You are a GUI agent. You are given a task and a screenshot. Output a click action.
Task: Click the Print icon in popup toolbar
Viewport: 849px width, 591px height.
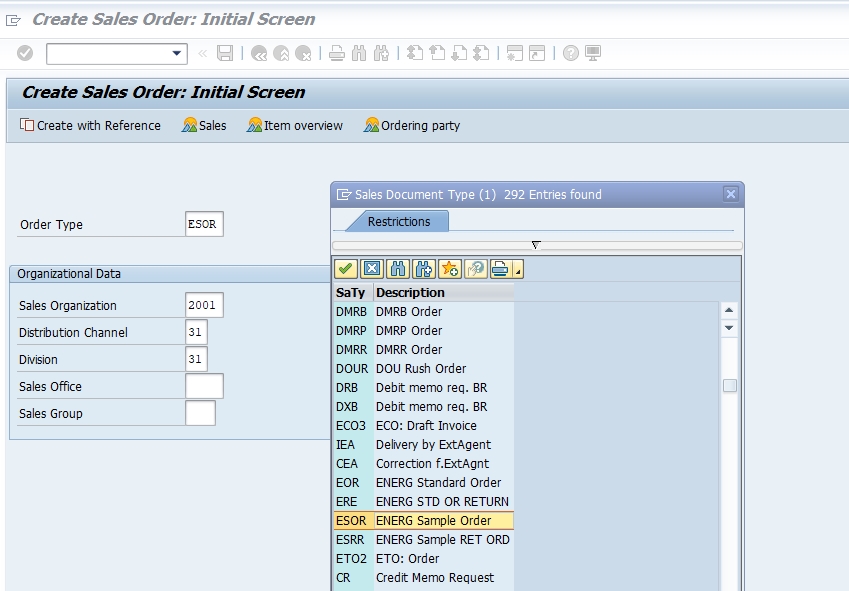pos(500,269)
